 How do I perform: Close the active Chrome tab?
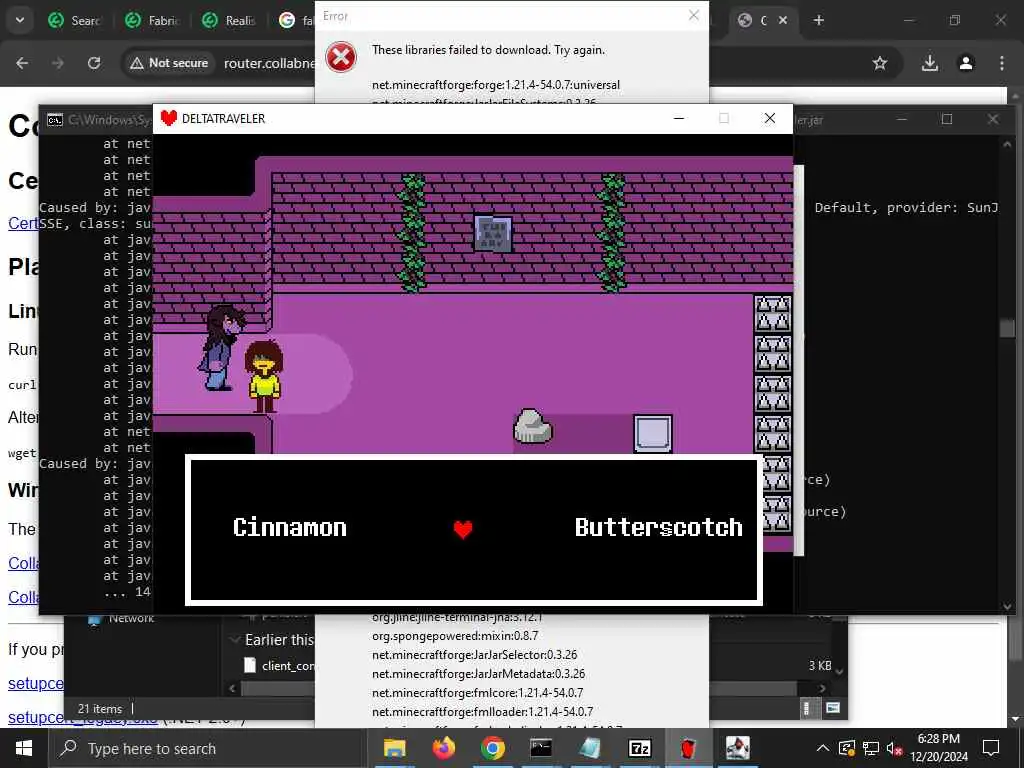[x=783, y=20]
